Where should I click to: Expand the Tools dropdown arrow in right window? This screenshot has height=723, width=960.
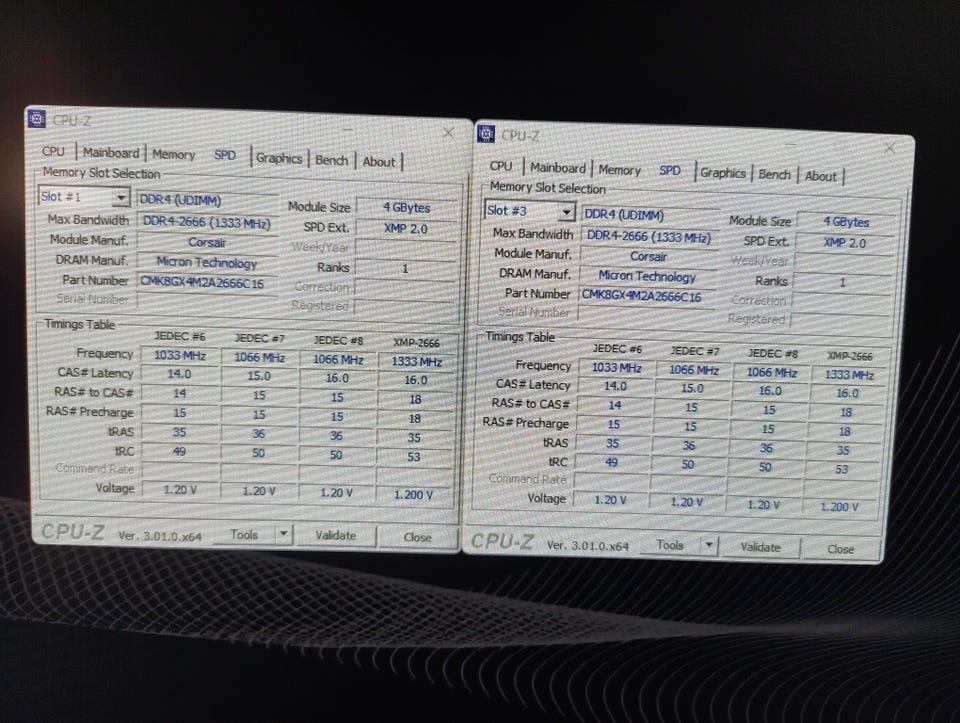[709, 544]
